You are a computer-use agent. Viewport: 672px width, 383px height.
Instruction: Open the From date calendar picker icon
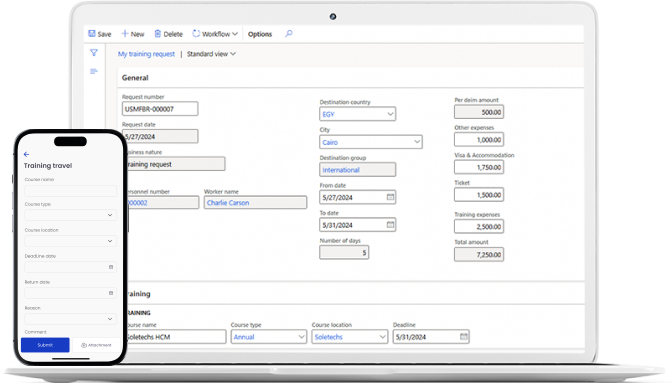click(390, 197)
